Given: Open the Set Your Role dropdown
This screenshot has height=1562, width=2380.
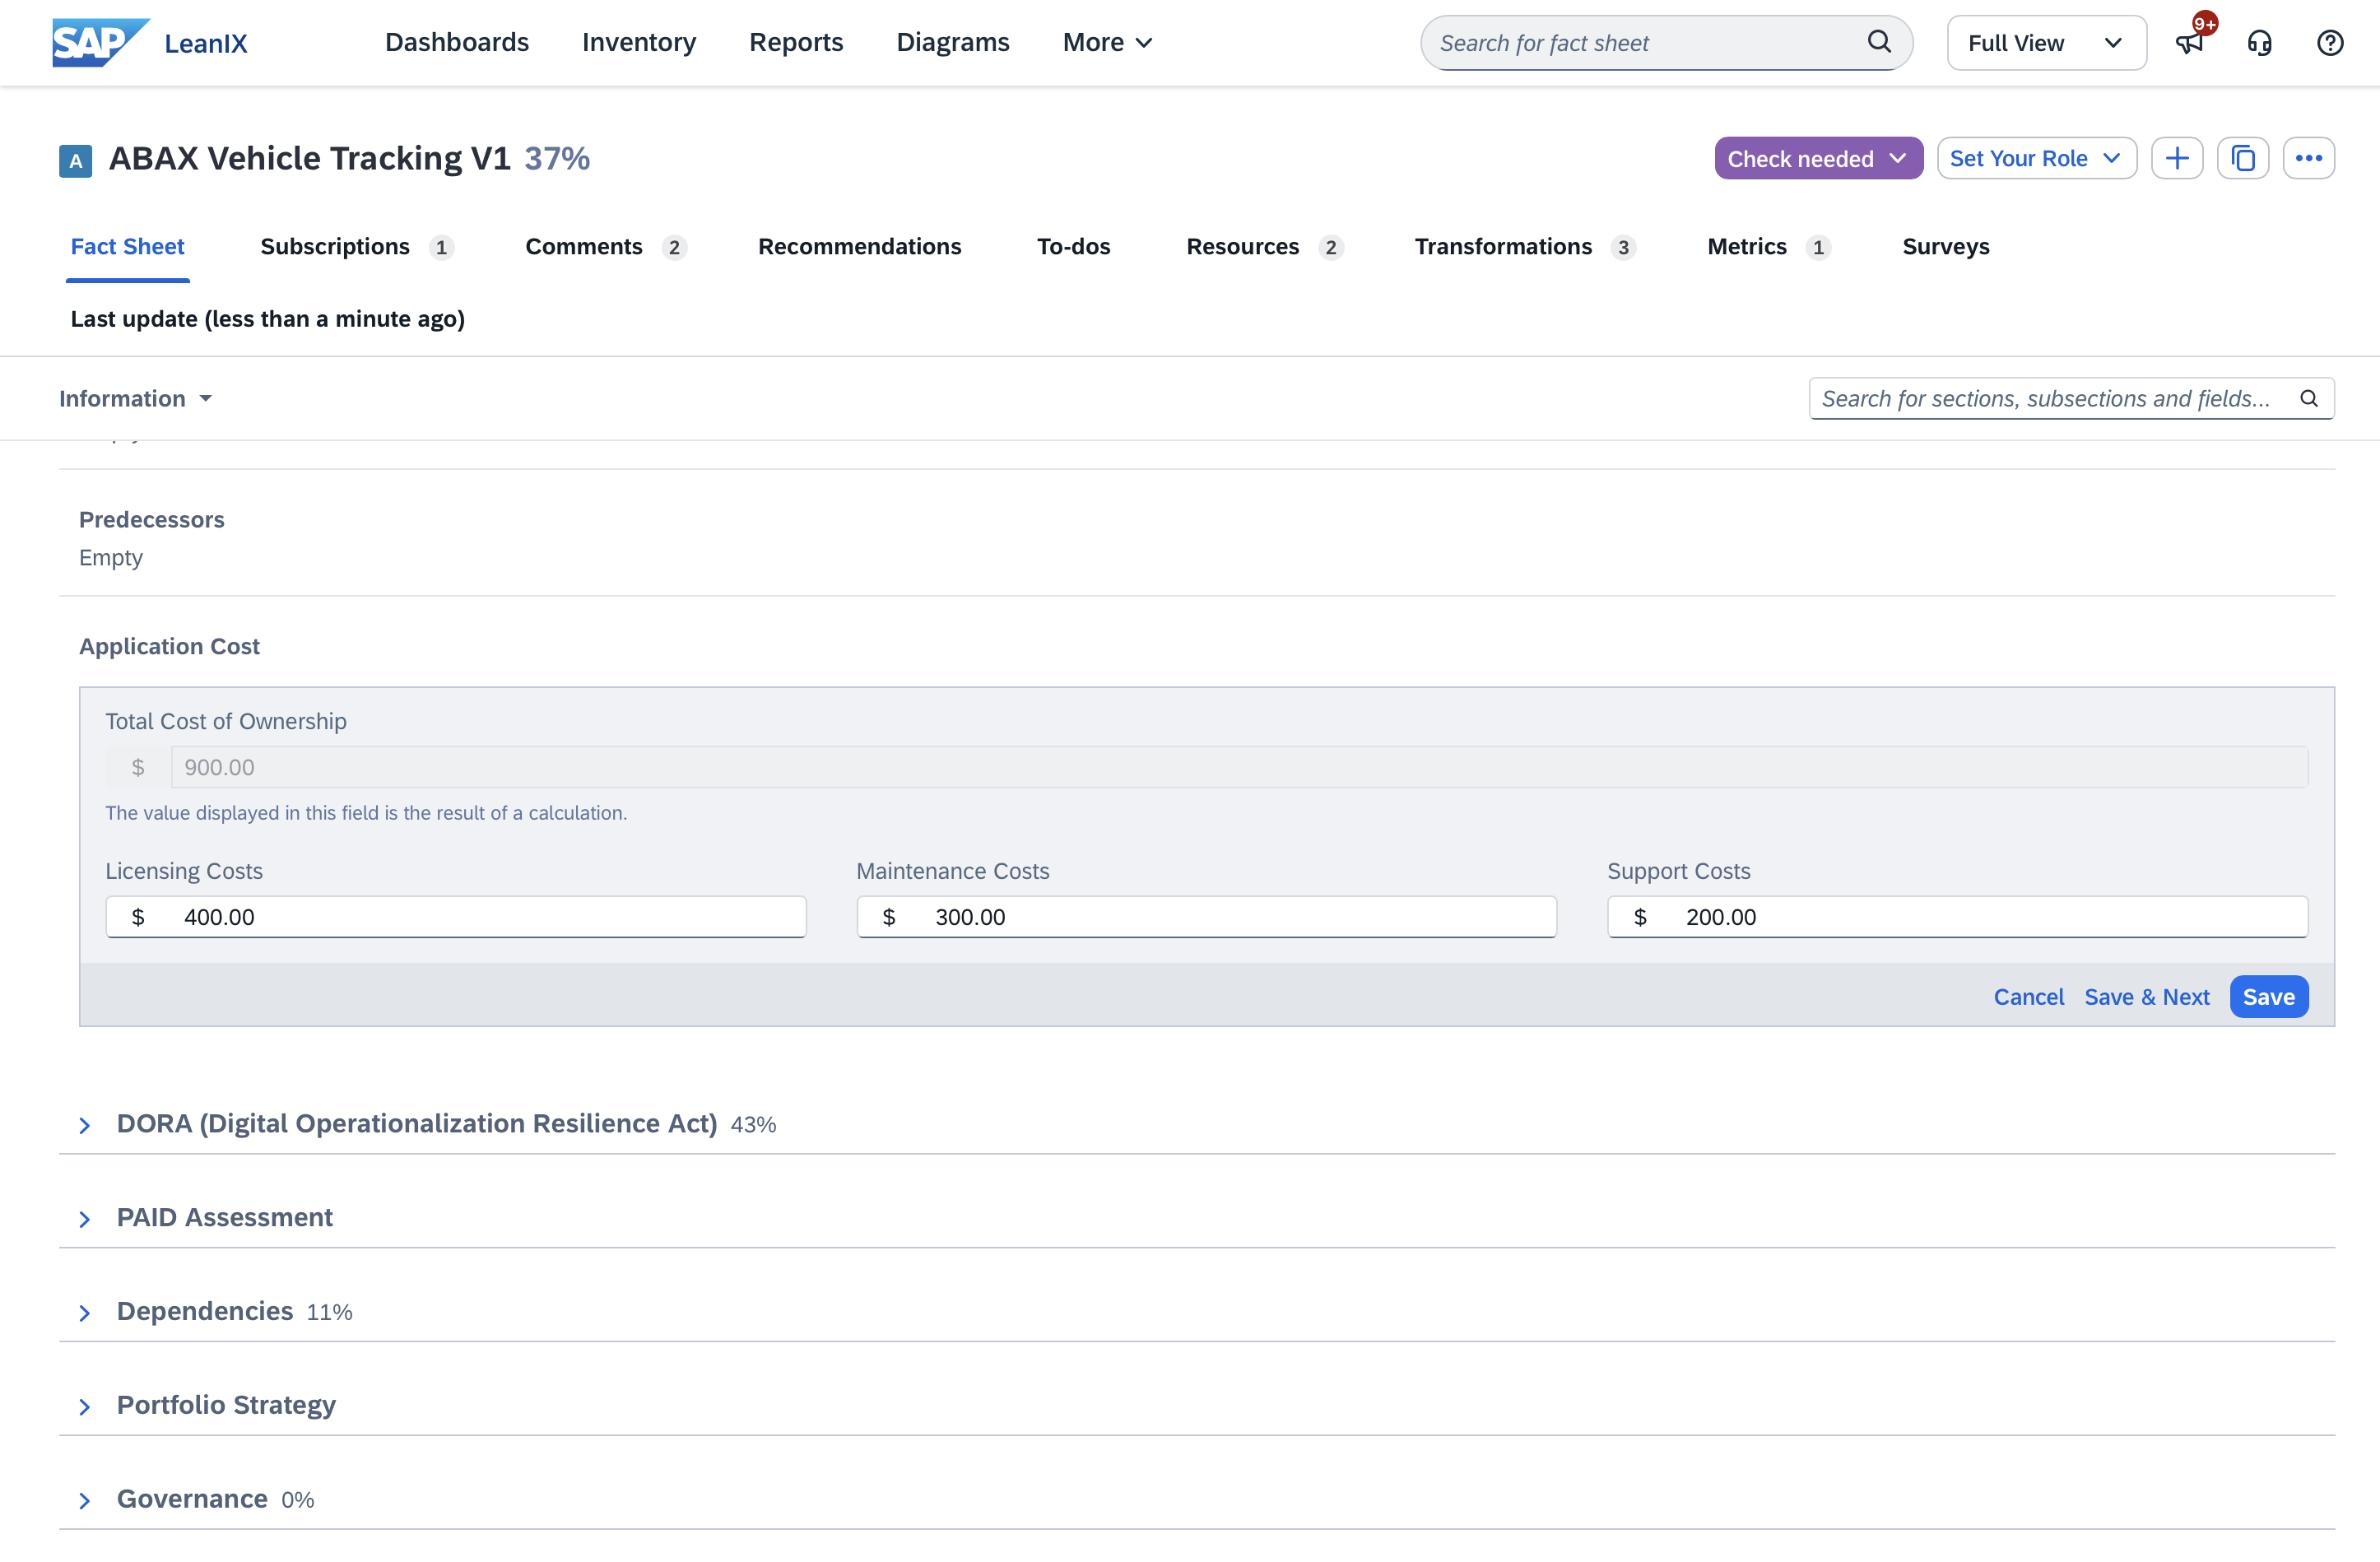Looking at the screenshot, I should click(x=2037, y=158).
